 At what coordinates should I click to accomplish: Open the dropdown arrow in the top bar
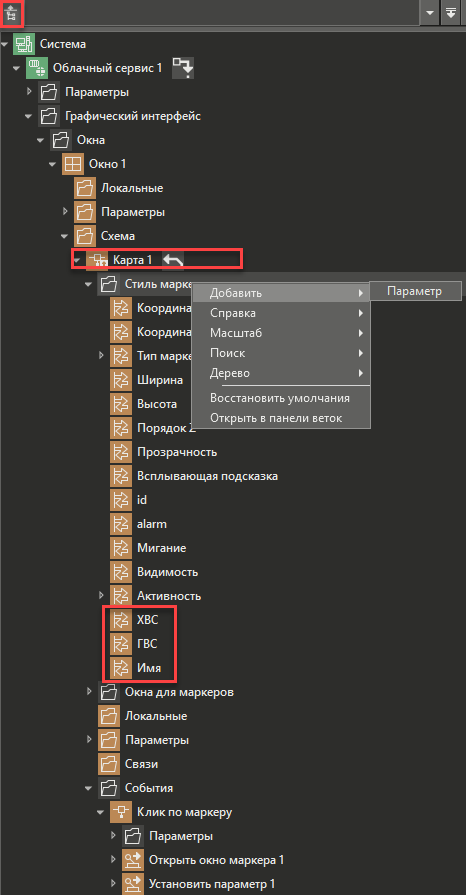point(429,14)
